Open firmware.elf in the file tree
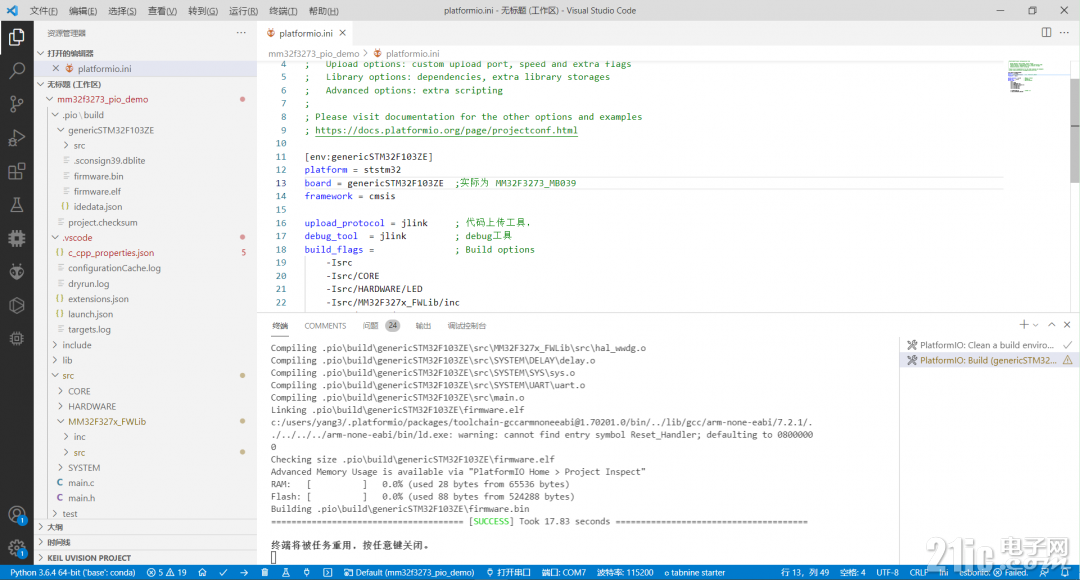1080x580 pixels. (97, 191)
